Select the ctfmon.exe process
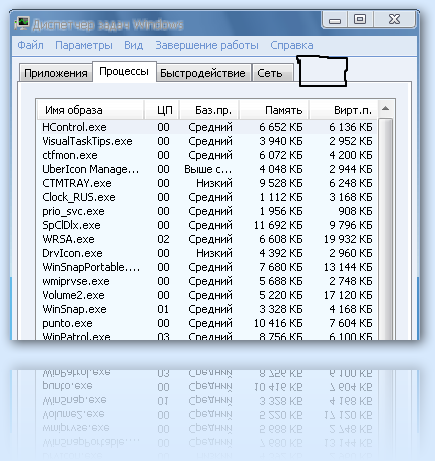The height and width of the screenshot is (461, 435). 208,155
